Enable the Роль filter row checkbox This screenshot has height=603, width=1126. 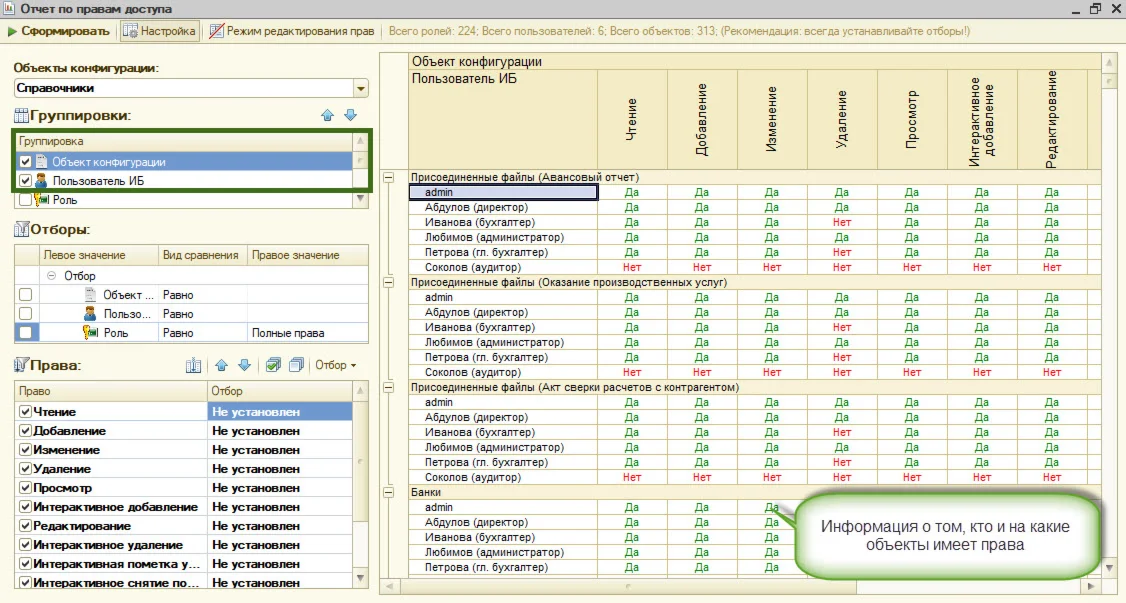[26, 332]
